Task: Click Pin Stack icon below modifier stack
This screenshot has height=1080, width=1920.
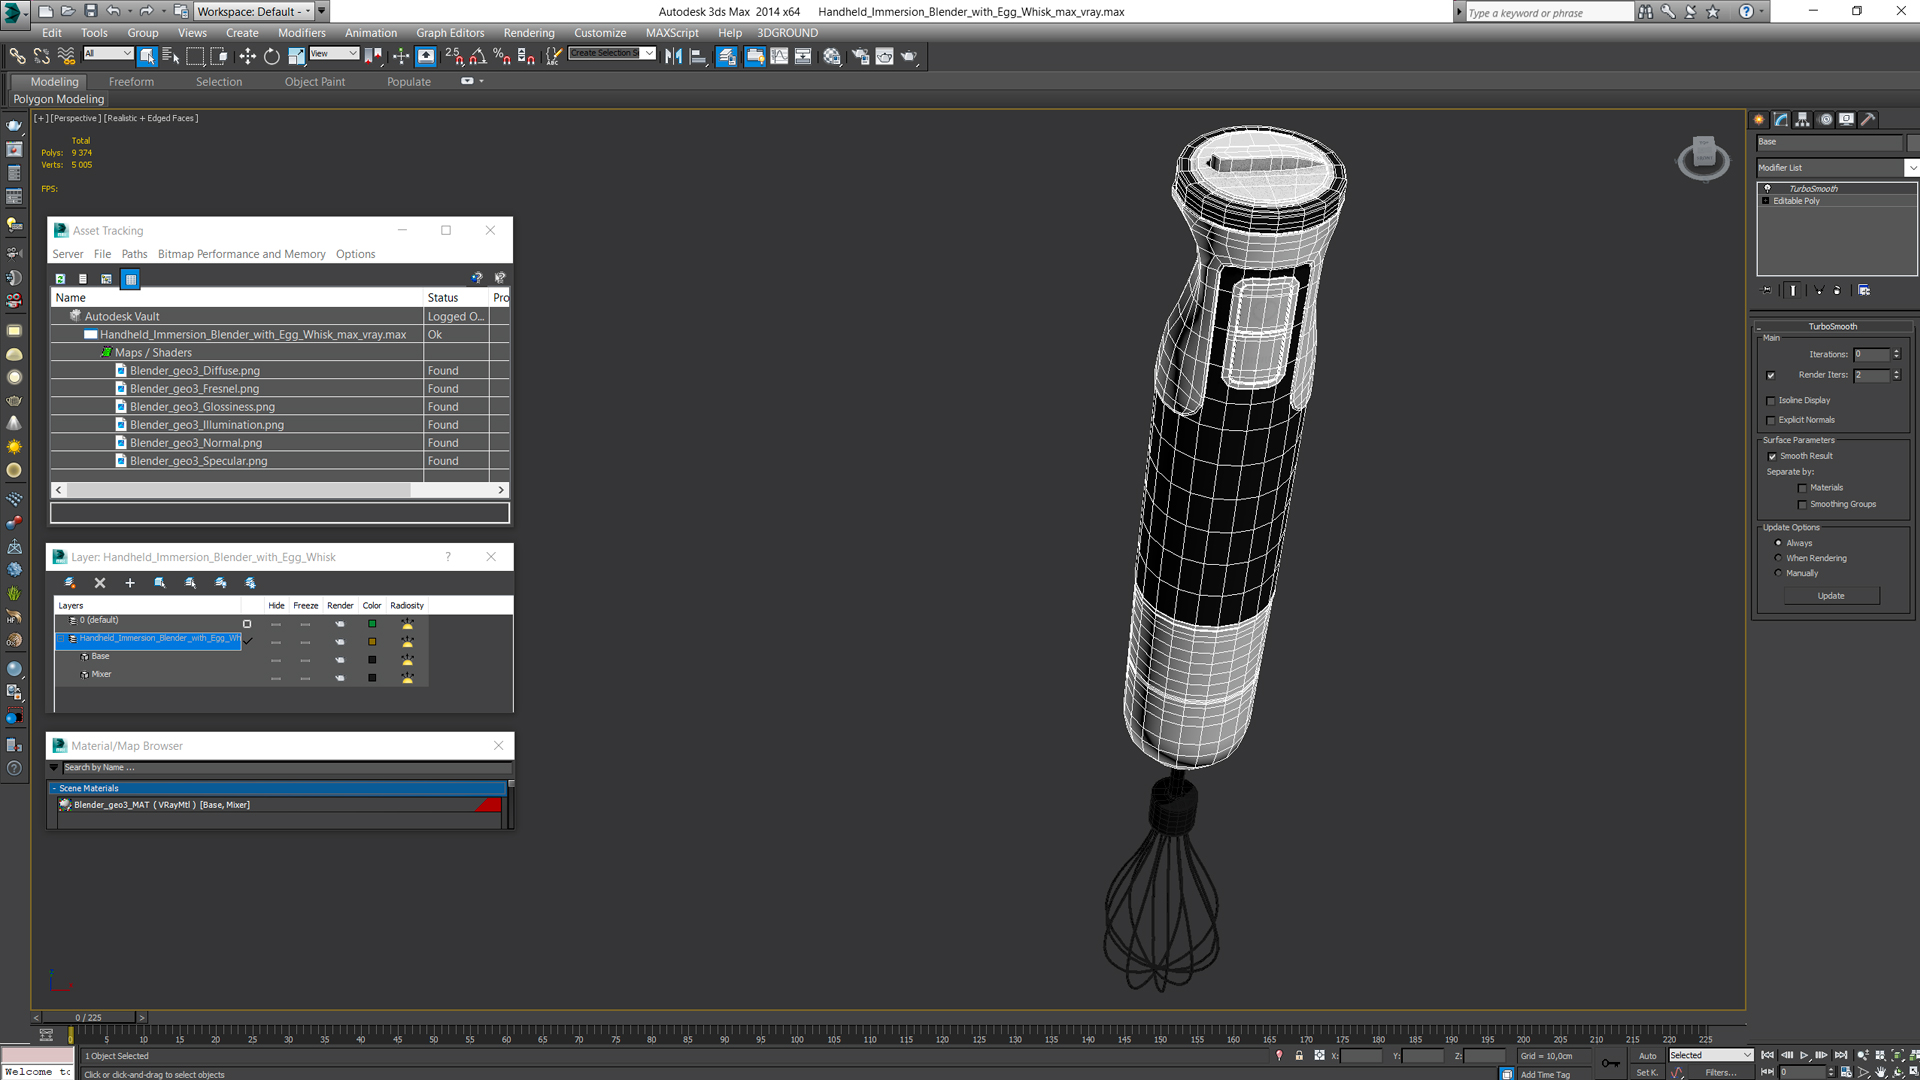Action: coord(1767,290)
